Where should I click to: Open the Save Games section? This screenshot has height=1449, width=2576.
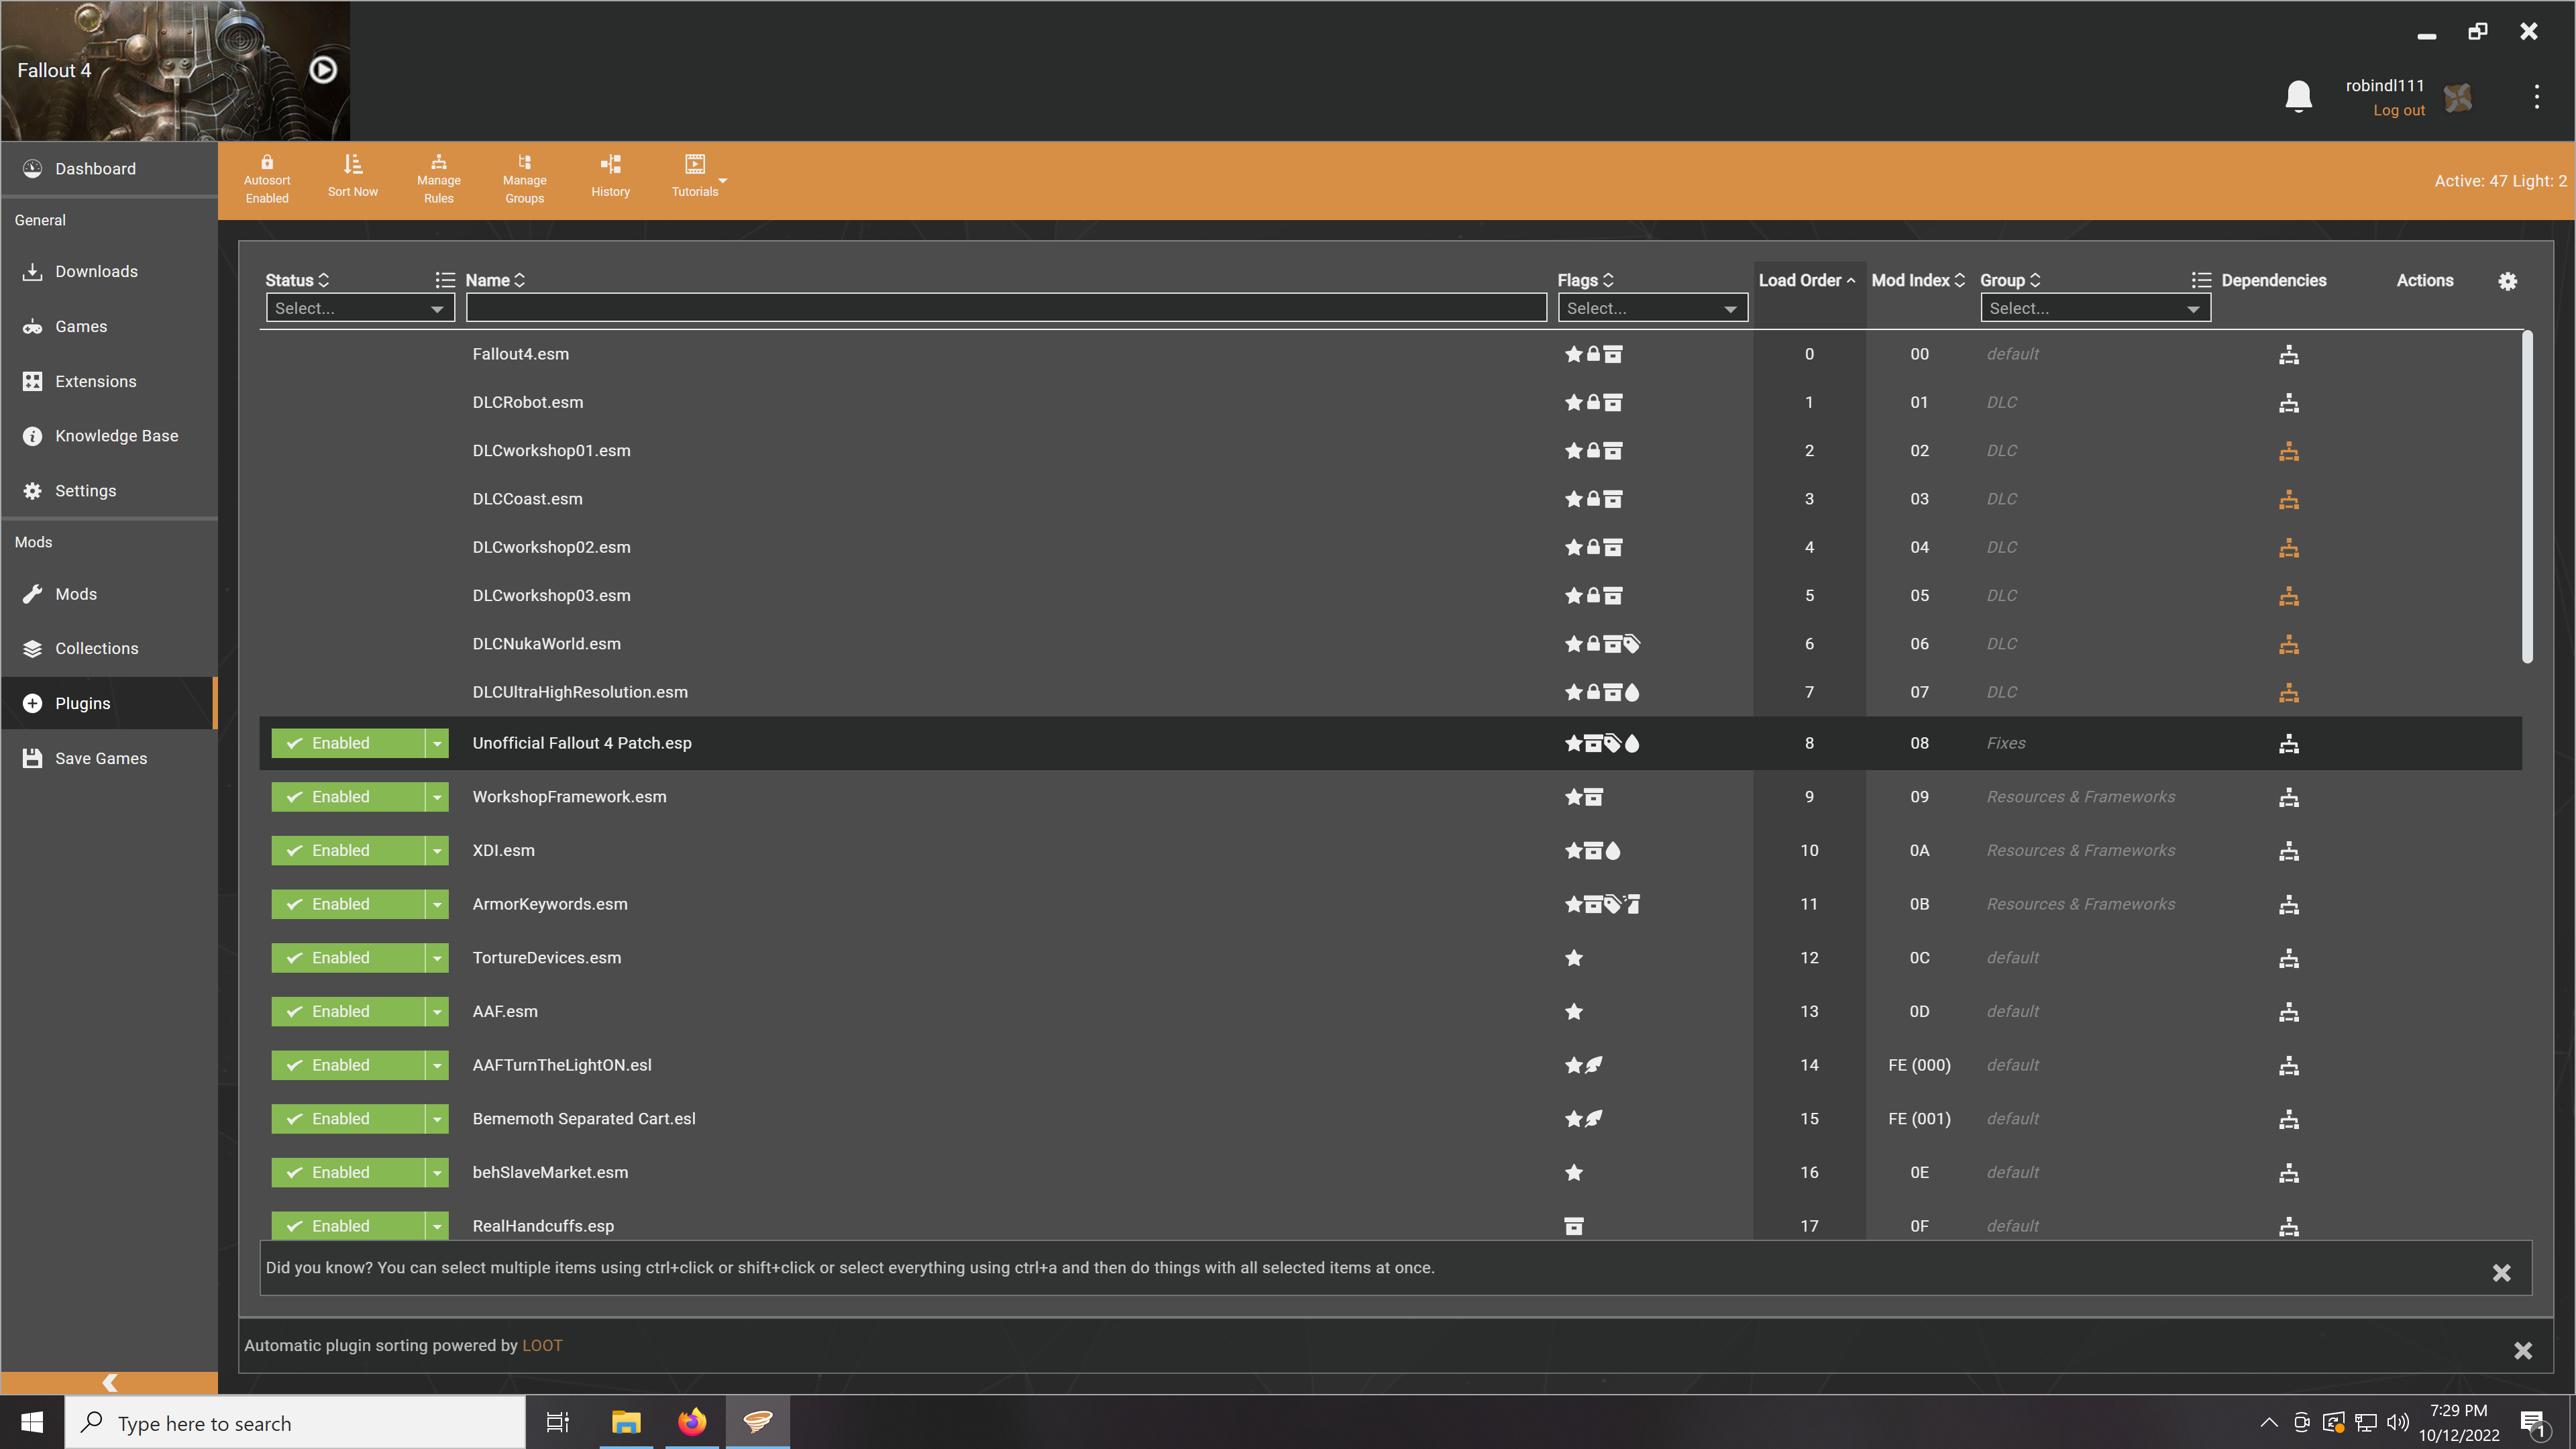[100, 758]
